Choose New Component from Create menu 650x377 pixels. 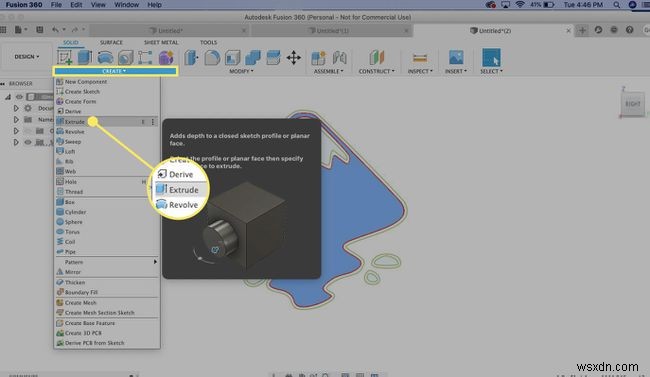107,82
